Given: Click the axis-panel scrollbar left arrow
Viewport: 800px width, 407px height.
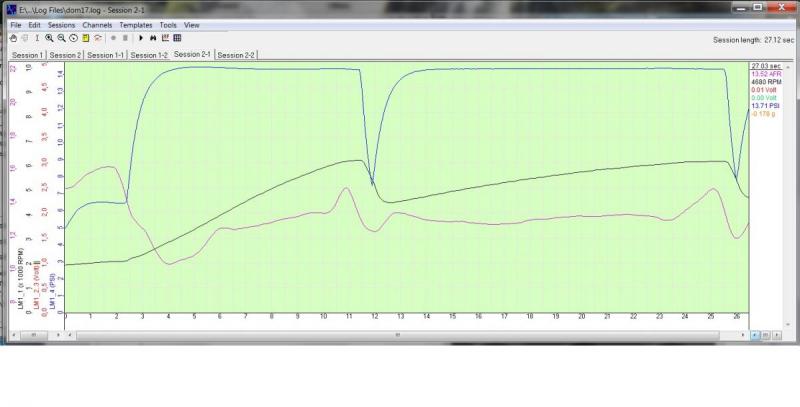Looking at the screenshot, I should click(13, 335).
